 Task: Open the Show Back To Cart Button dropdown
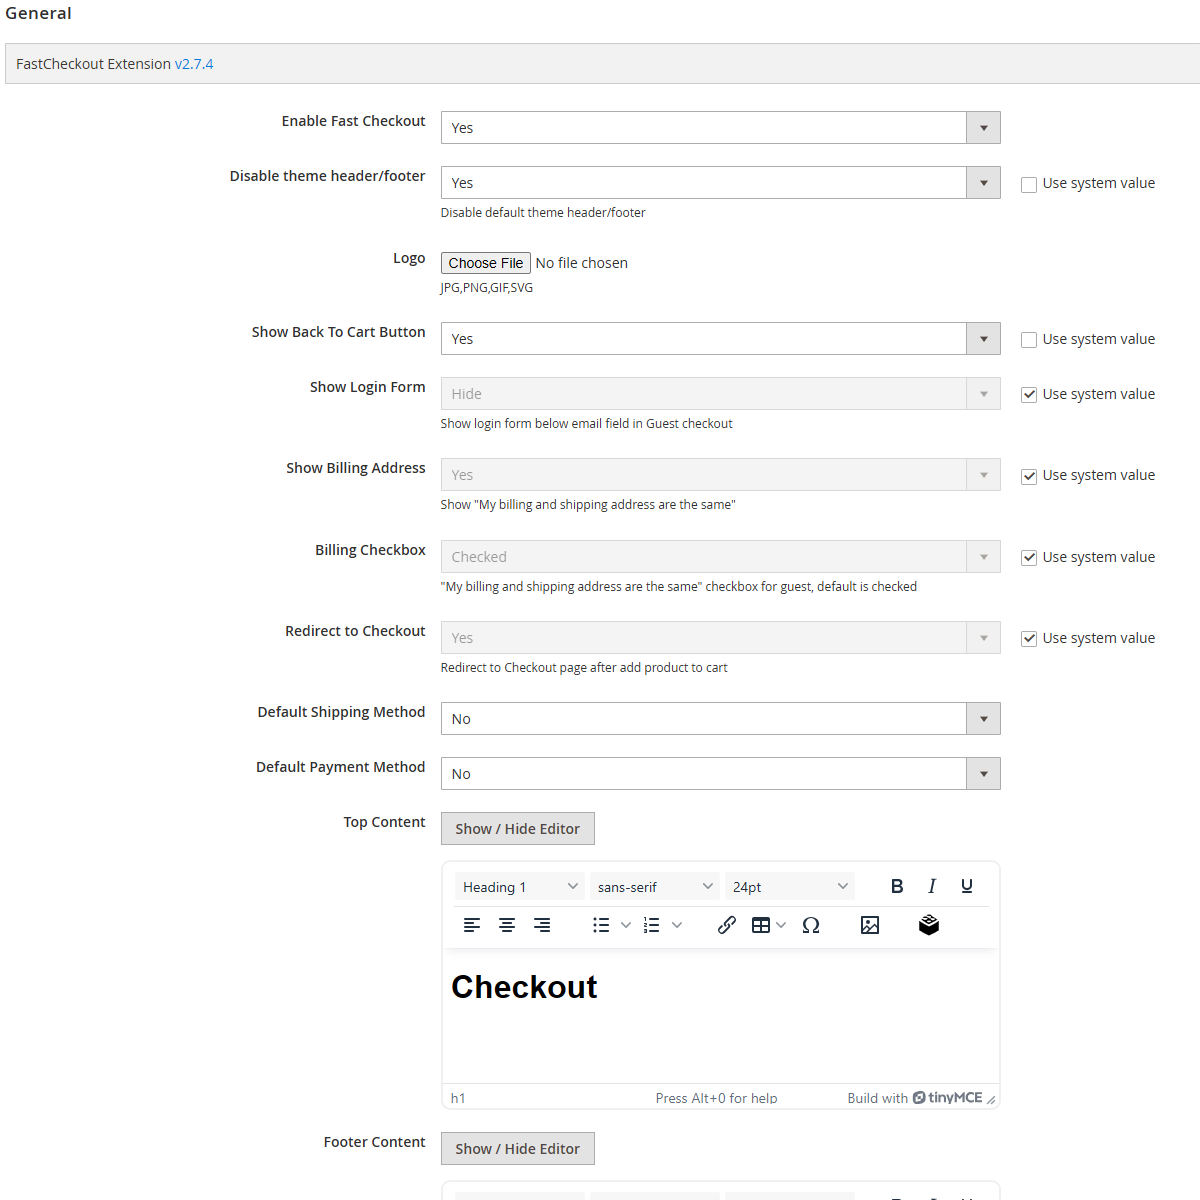pos(720,339)
